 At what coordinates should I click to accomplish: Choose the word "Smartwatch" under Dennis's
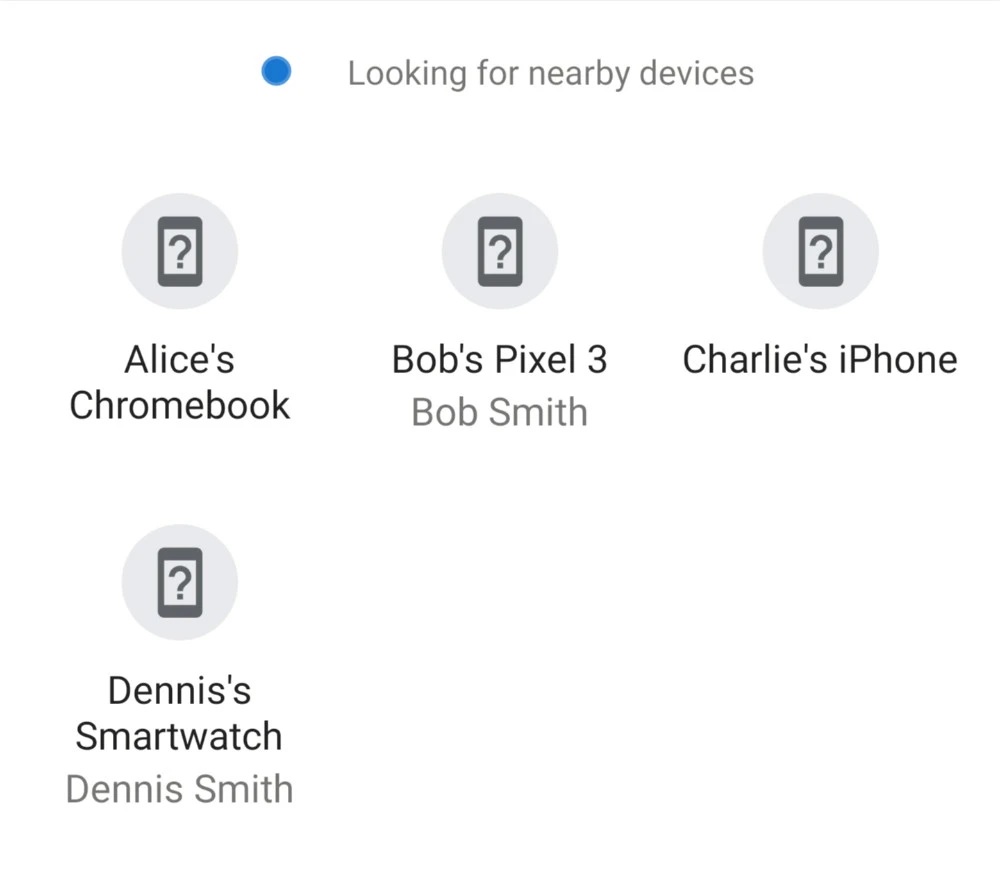click(179, 736)
